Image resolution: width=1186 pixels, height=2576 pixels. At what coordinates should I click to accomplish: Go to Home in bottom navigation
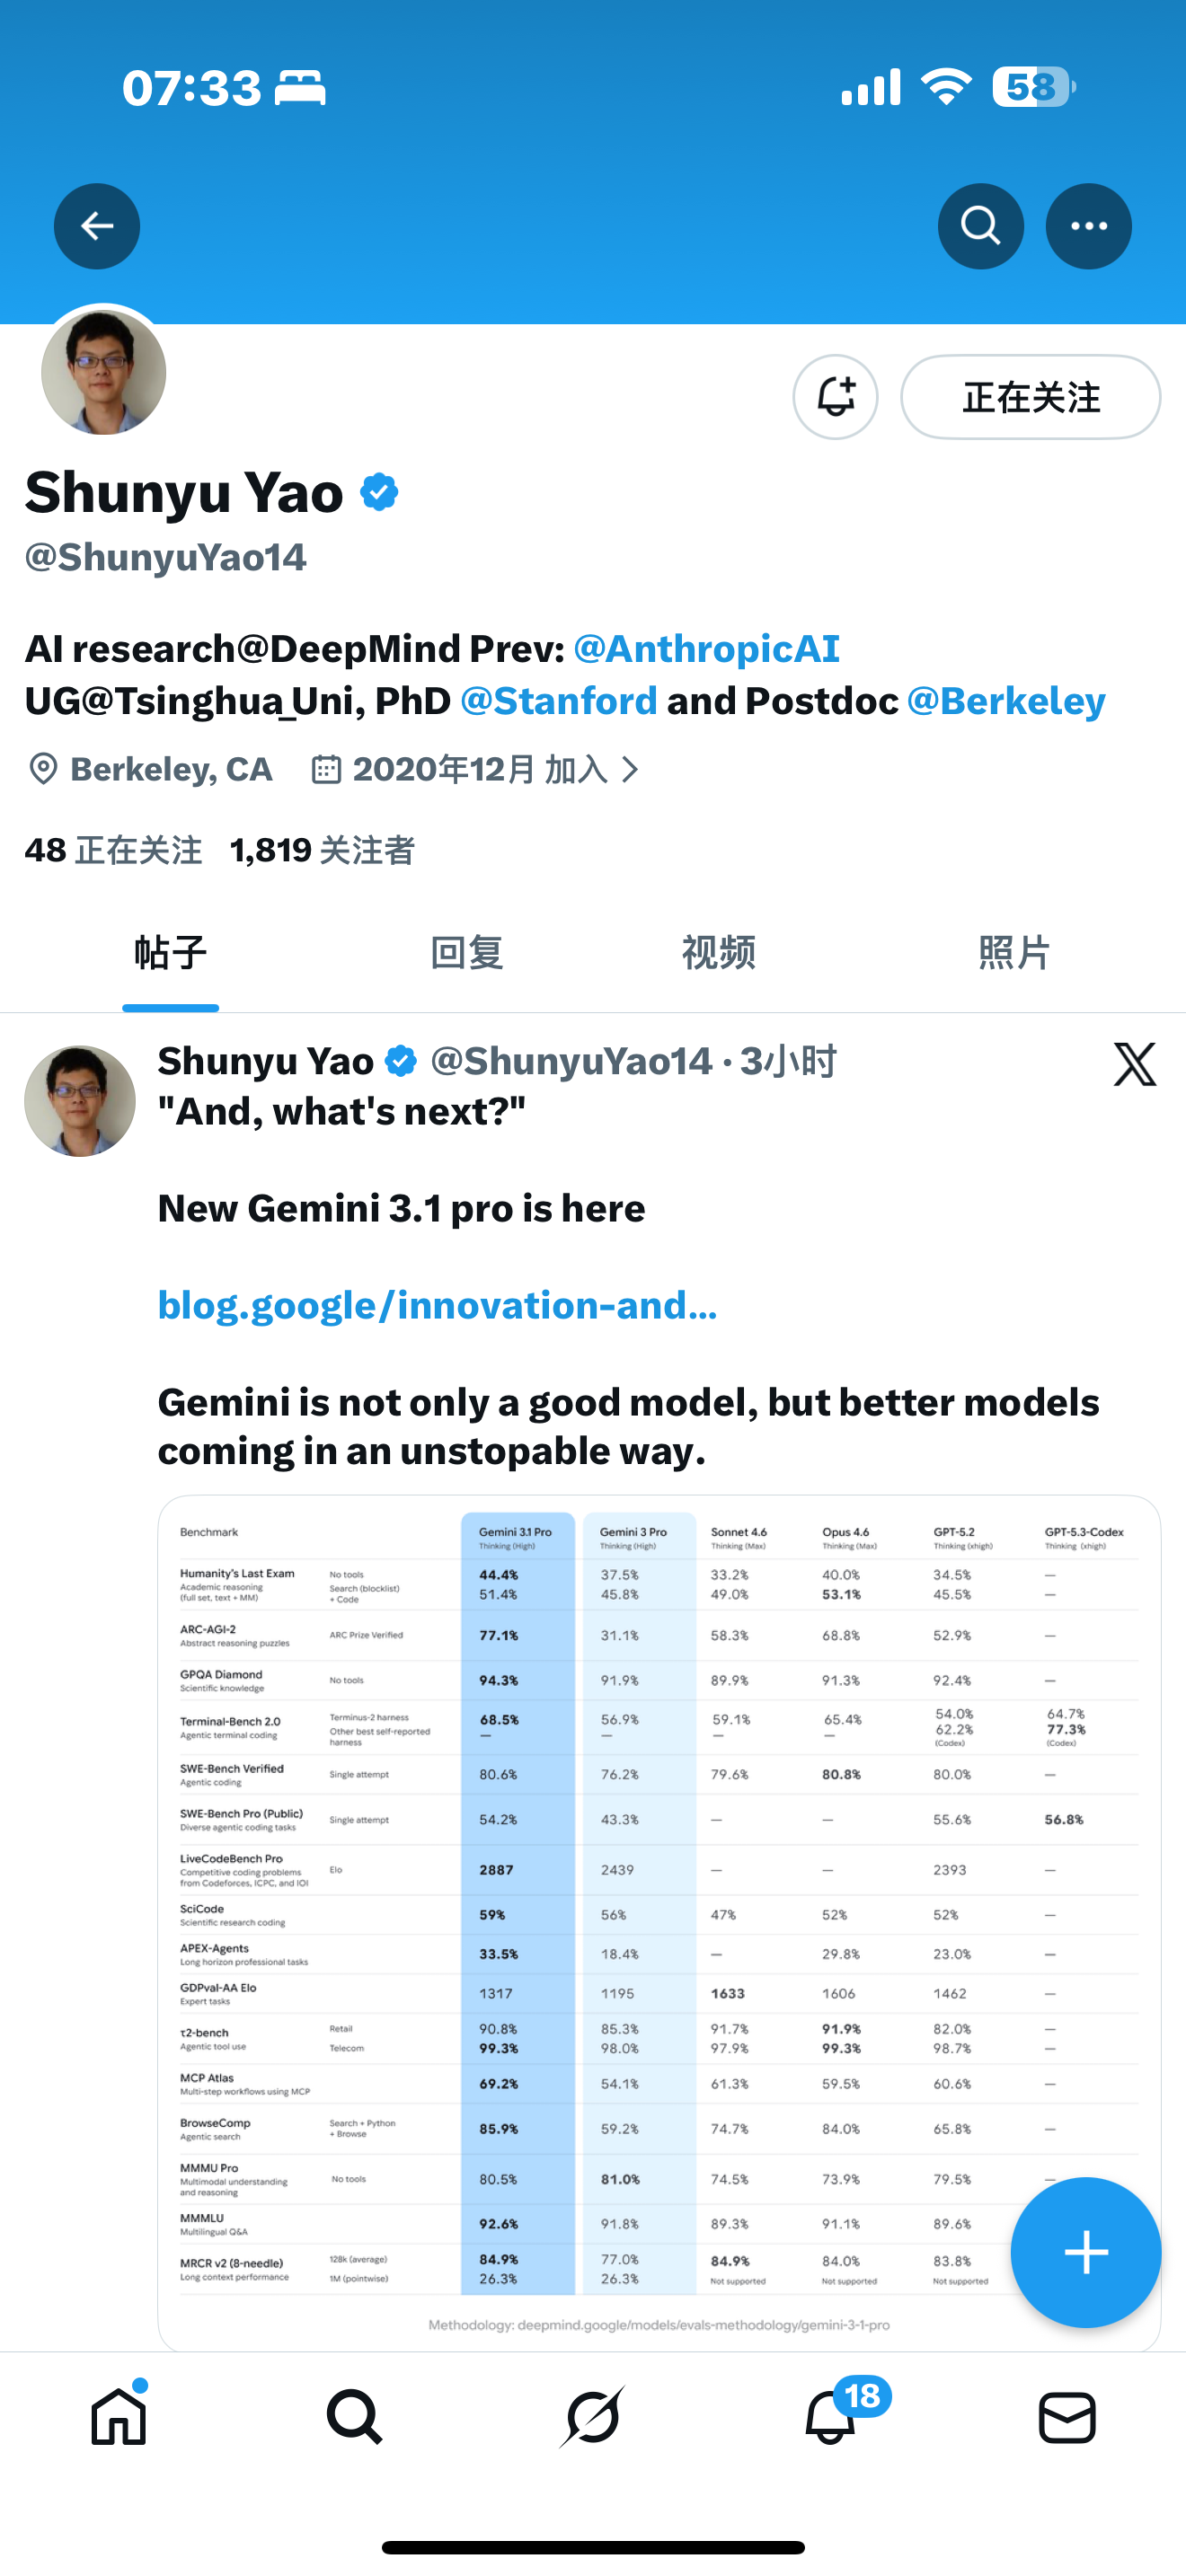point(119,2418)
